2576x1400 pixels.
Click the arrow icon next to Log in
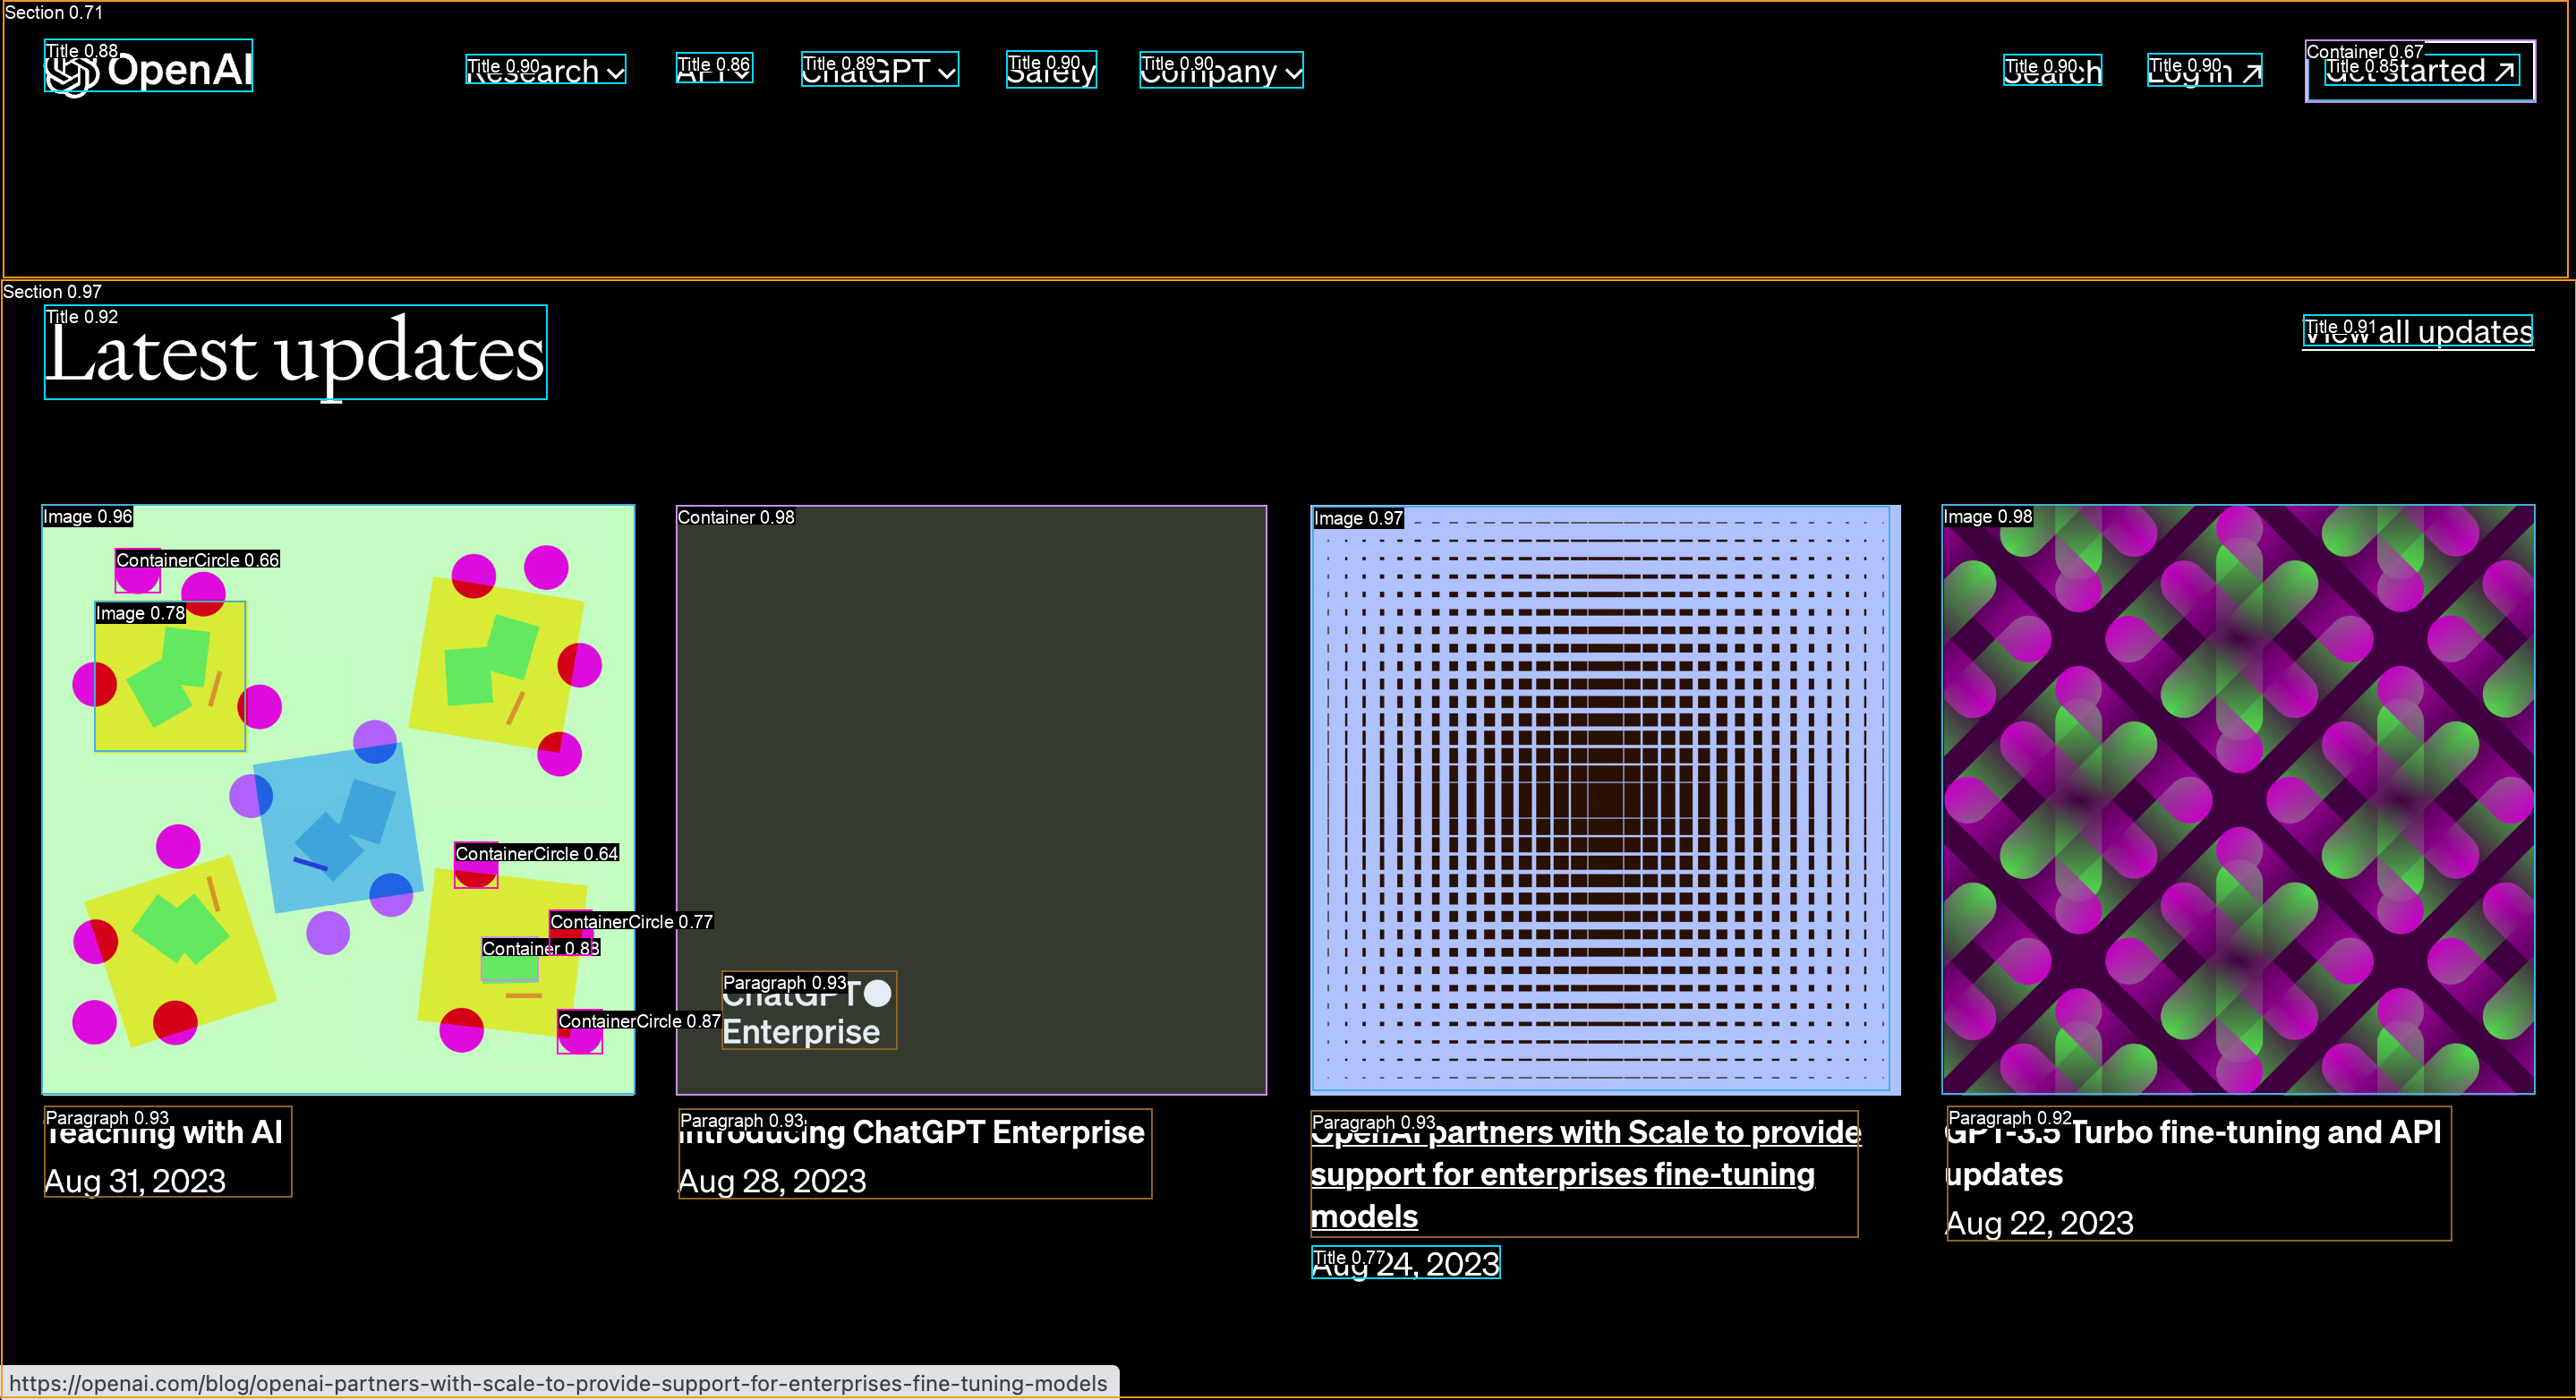(x=2251, y=73)
